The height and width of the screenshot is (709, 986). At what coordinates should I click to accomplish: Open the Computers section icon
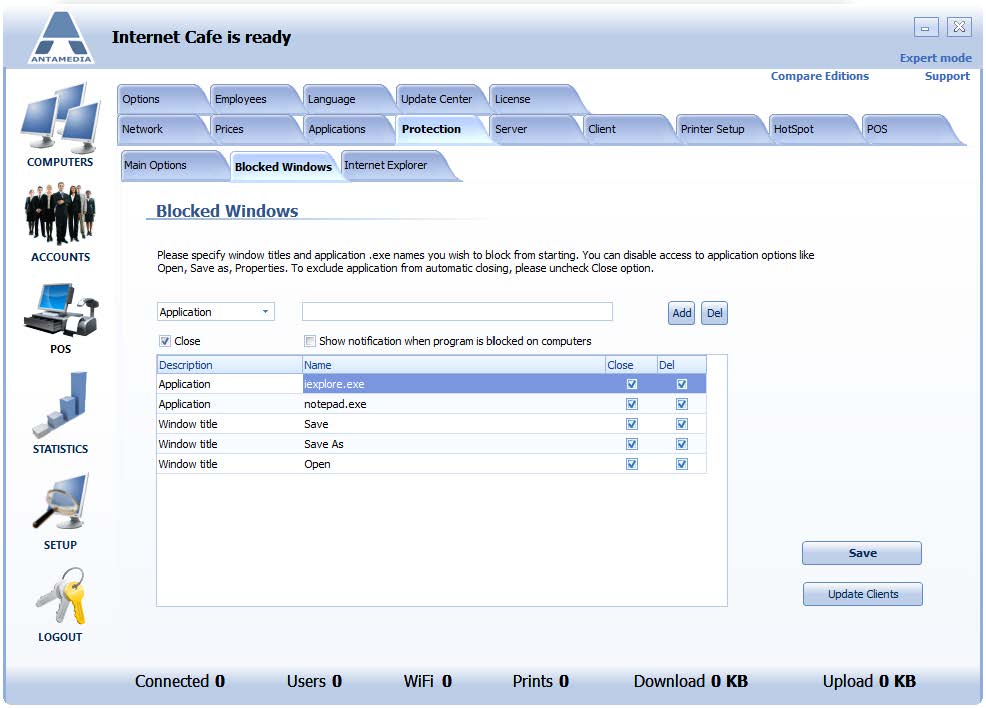[x=60, y=119]
